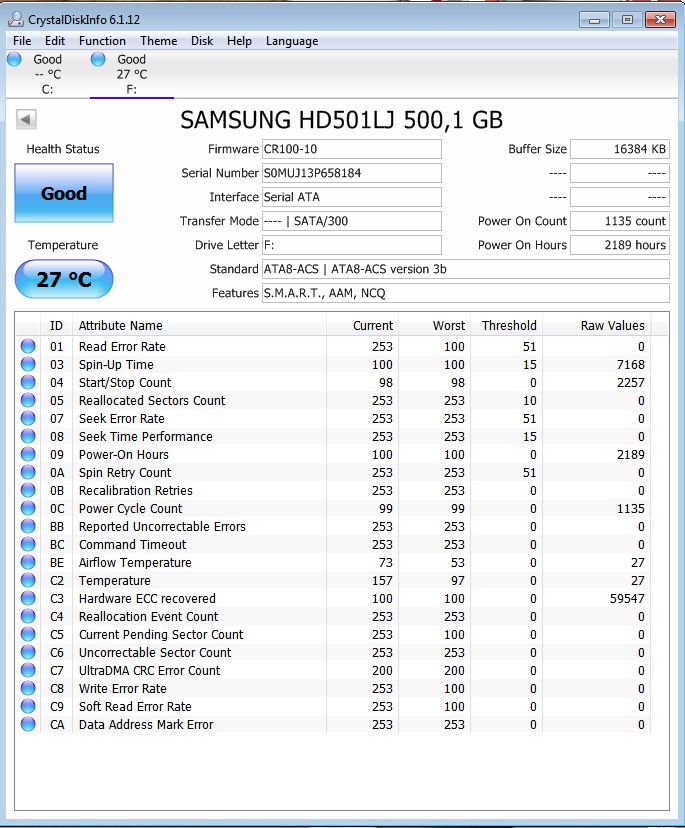Viewport: 685px width, 828px height.
Task: Click status icon for Start/Stop Count
Action: coord(28,382)
